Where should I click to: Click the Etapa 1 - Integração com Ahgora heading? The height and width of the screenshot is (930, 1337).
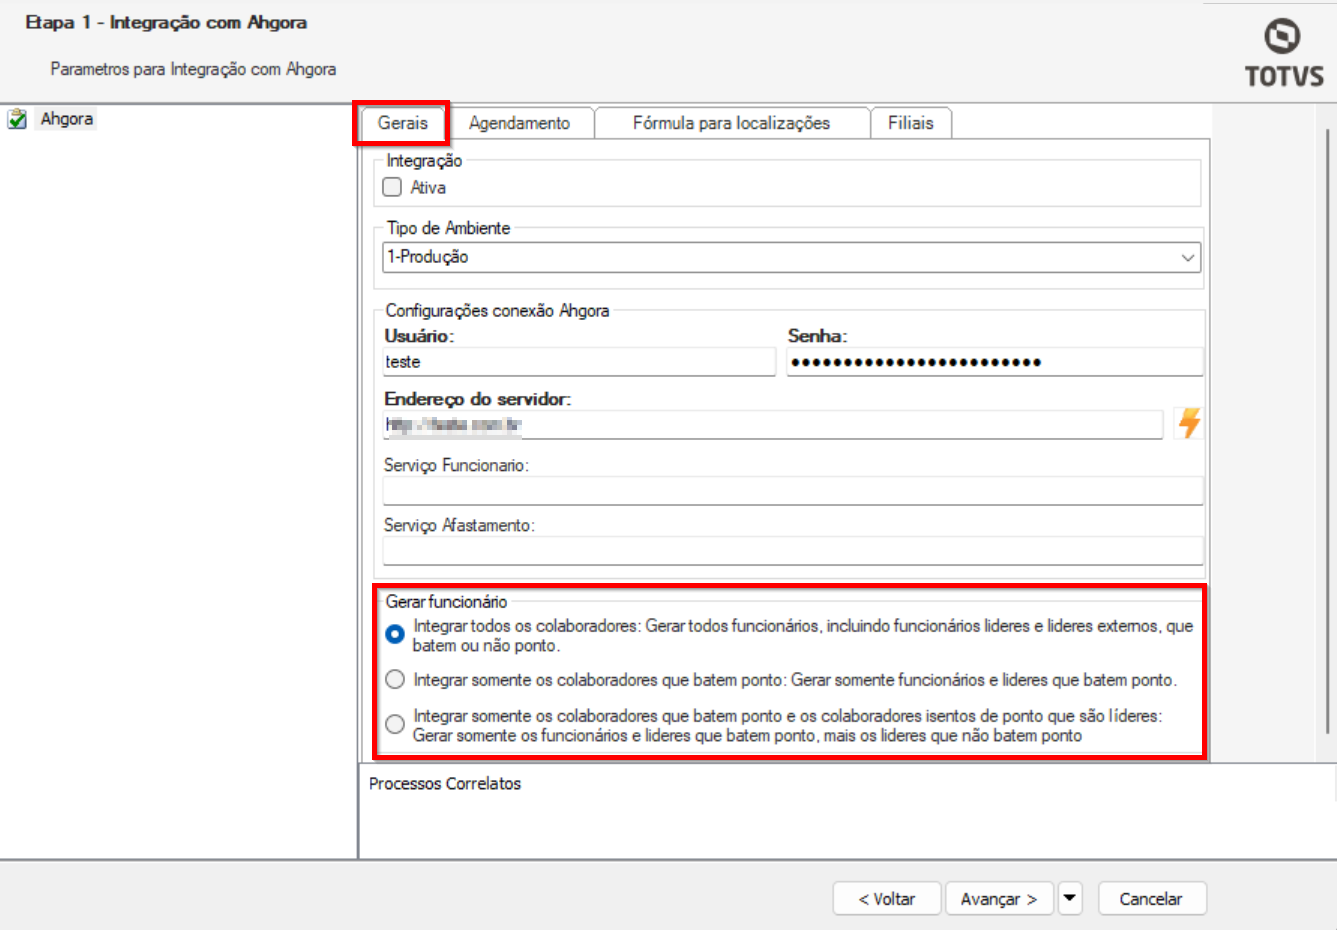click(166, 22)
